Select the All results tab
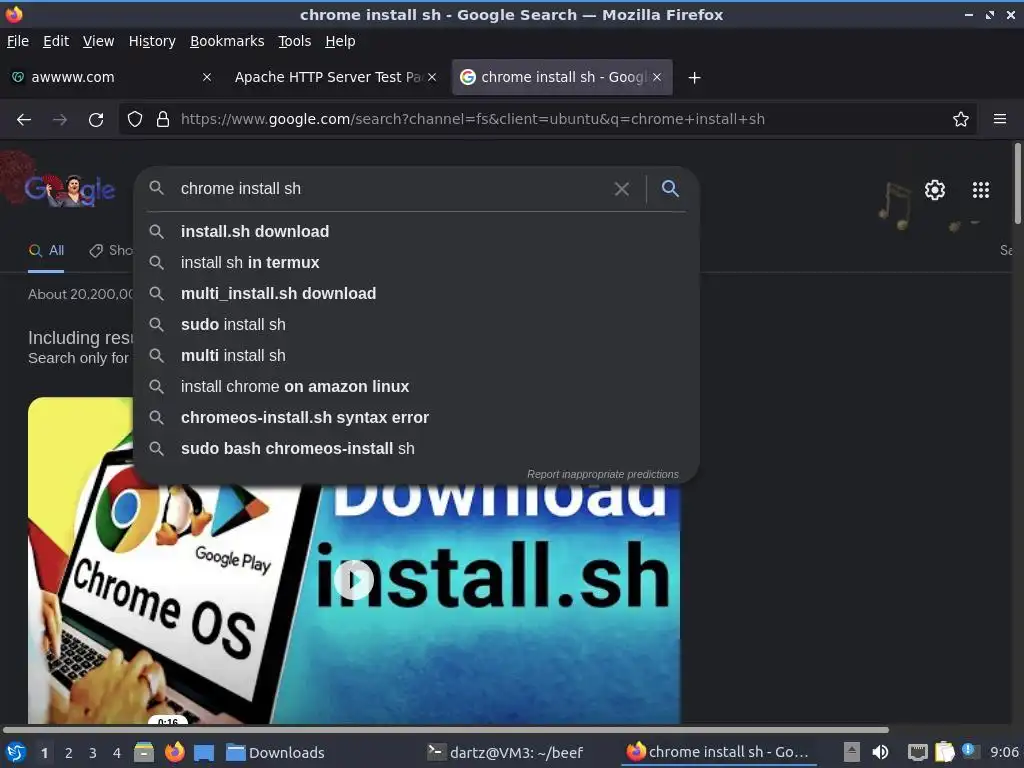This screenshot has width=1024, height=768. tap(46, 250)
